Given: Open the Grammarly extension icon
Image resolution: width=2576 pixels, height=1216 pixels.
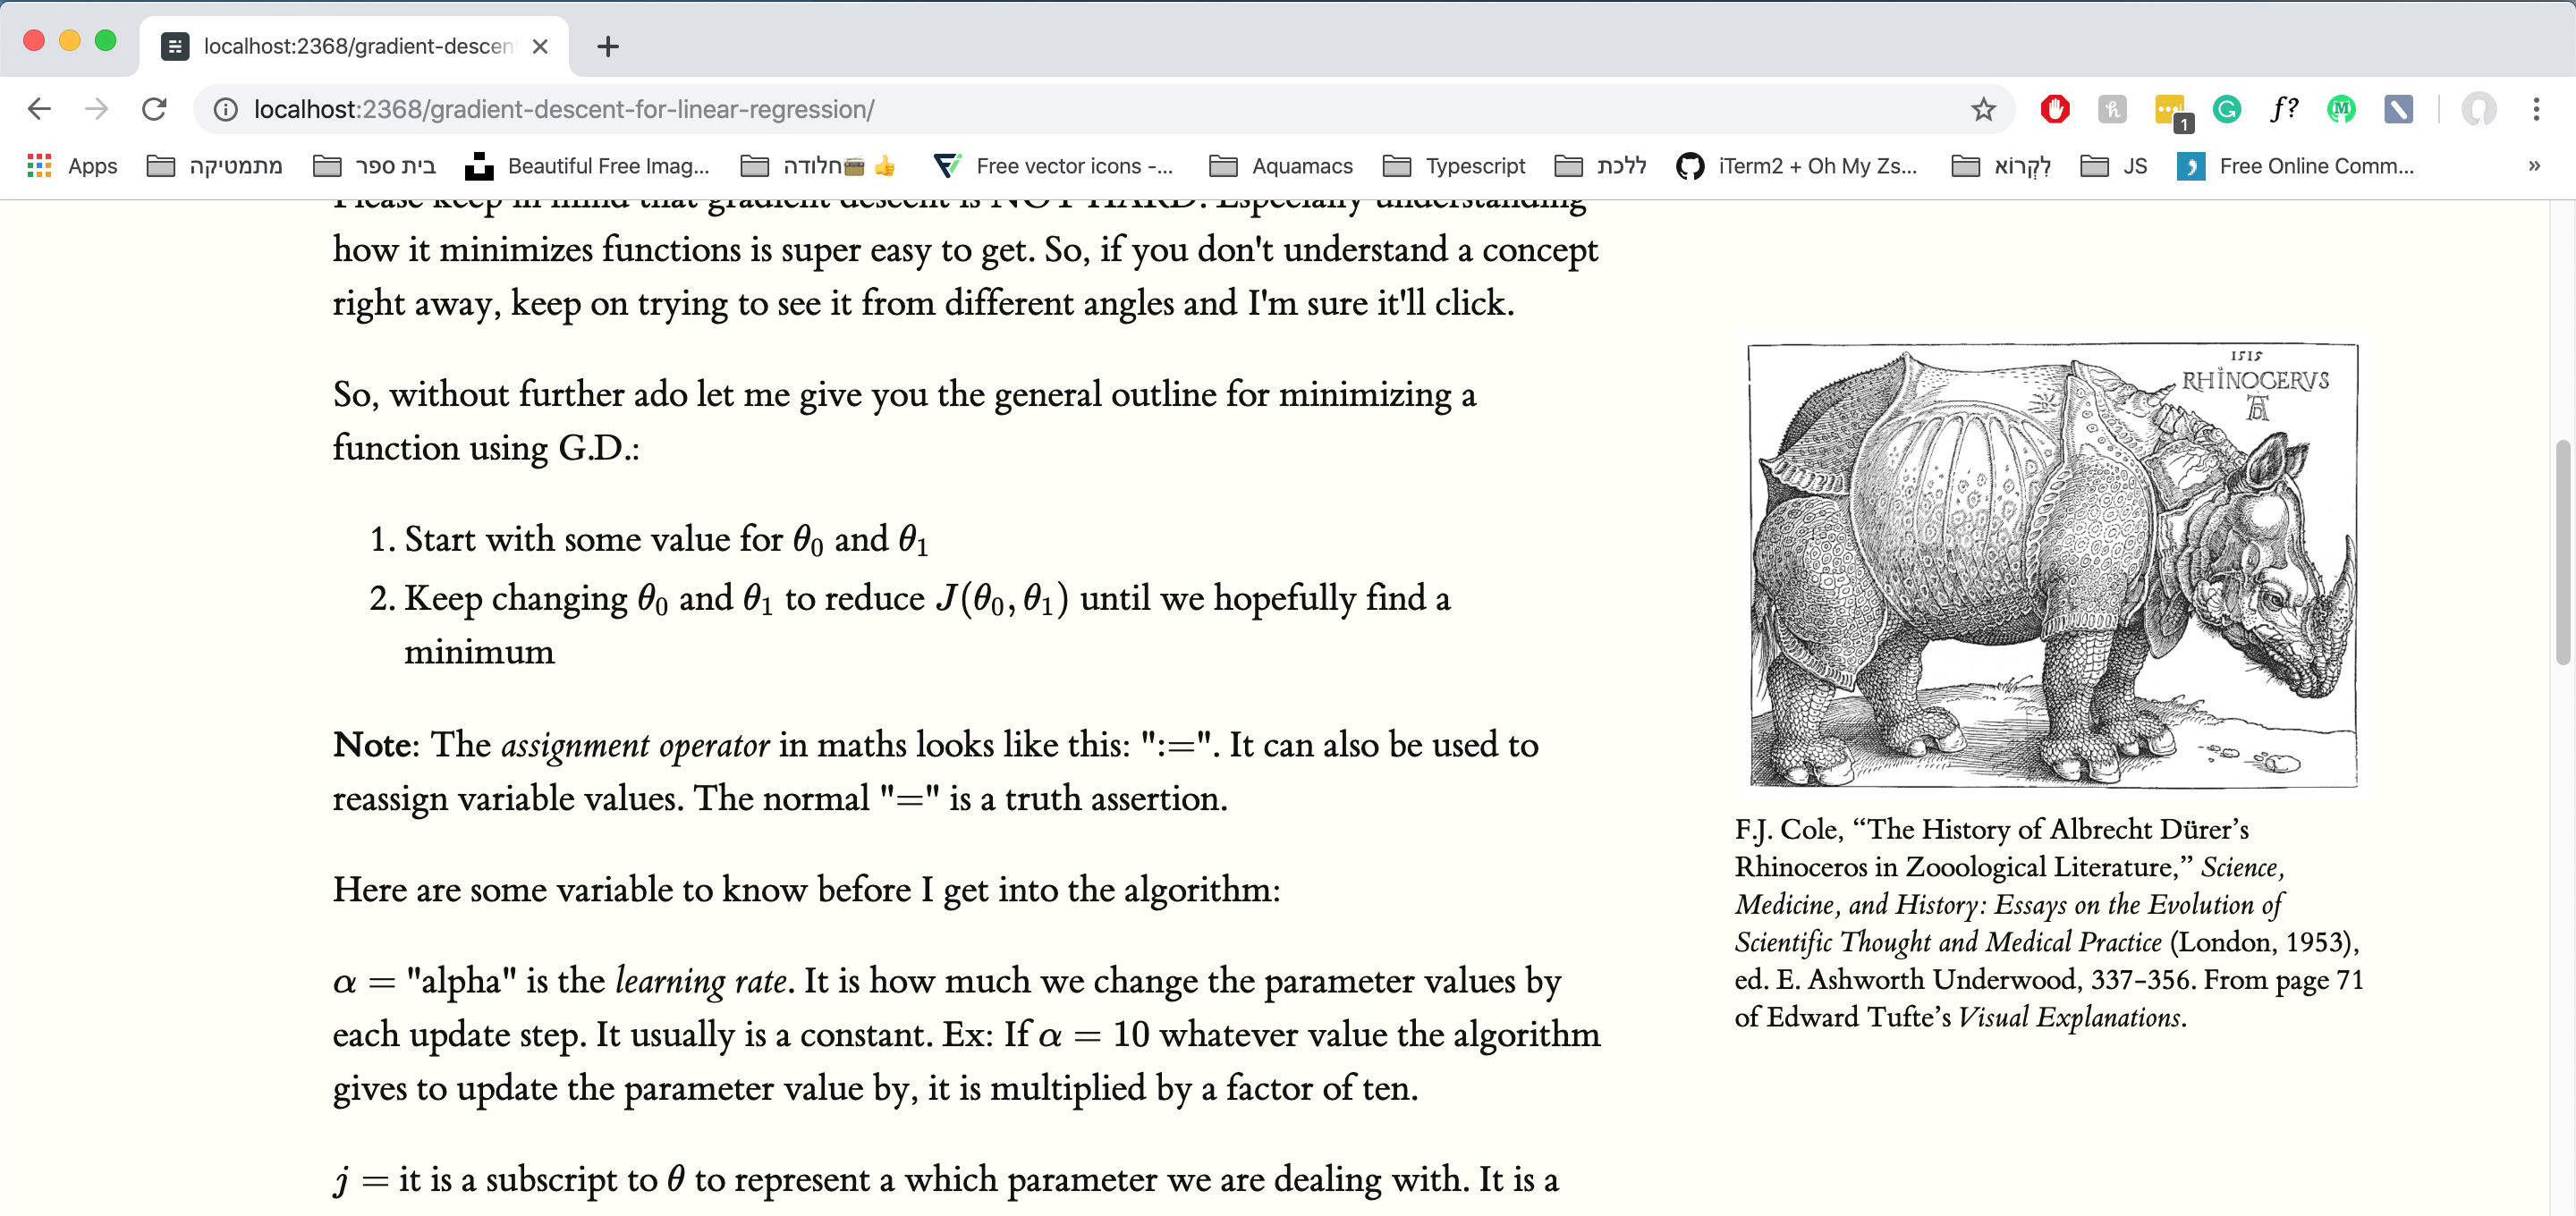Looking at the screenshot, I should click(x=2226, y=109).
